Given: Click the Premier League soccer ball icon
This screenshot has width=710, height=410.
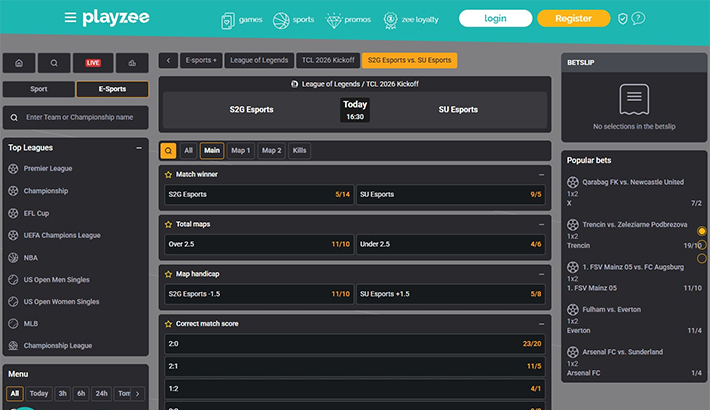Looking at the screenshot, I should tap(13, 169).
